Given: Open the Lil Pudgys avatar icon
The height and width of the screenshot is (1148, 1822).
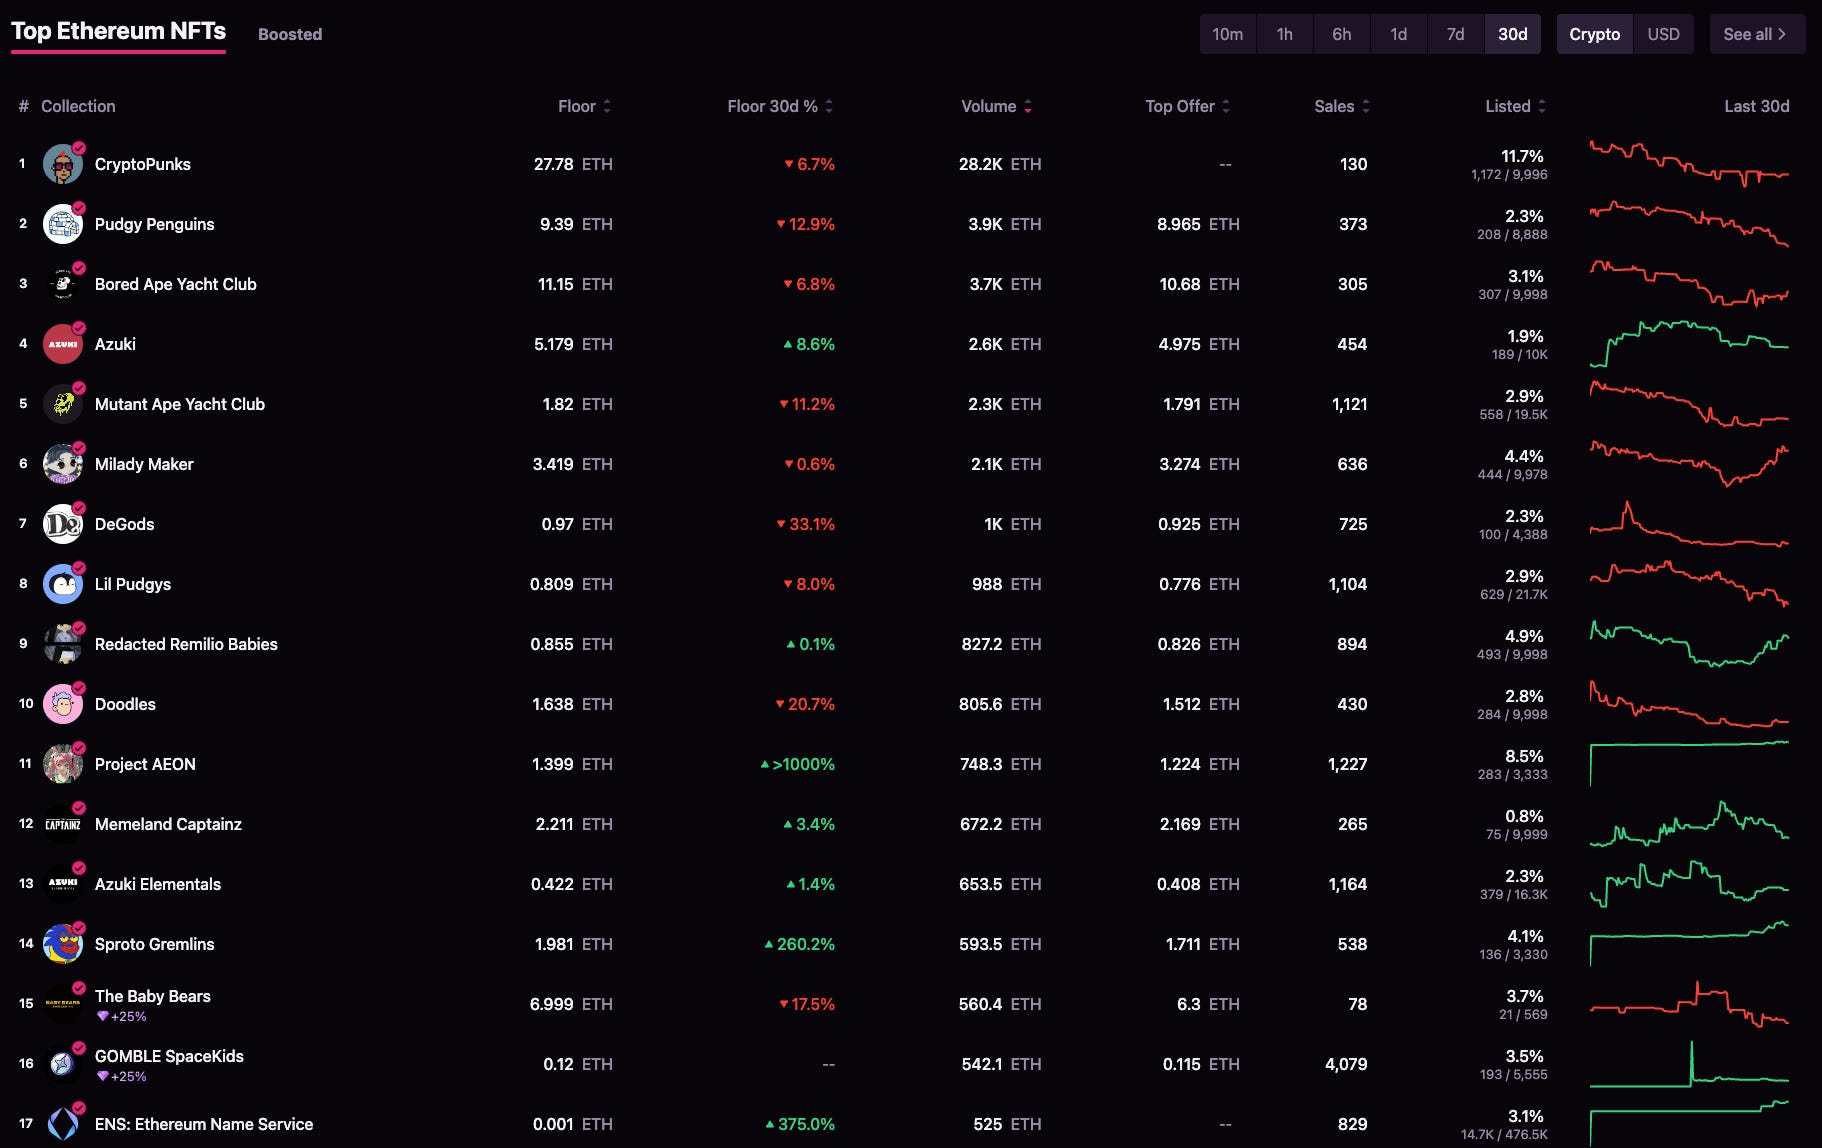Looking at the screenshot, I should click(x=63, y=584).
